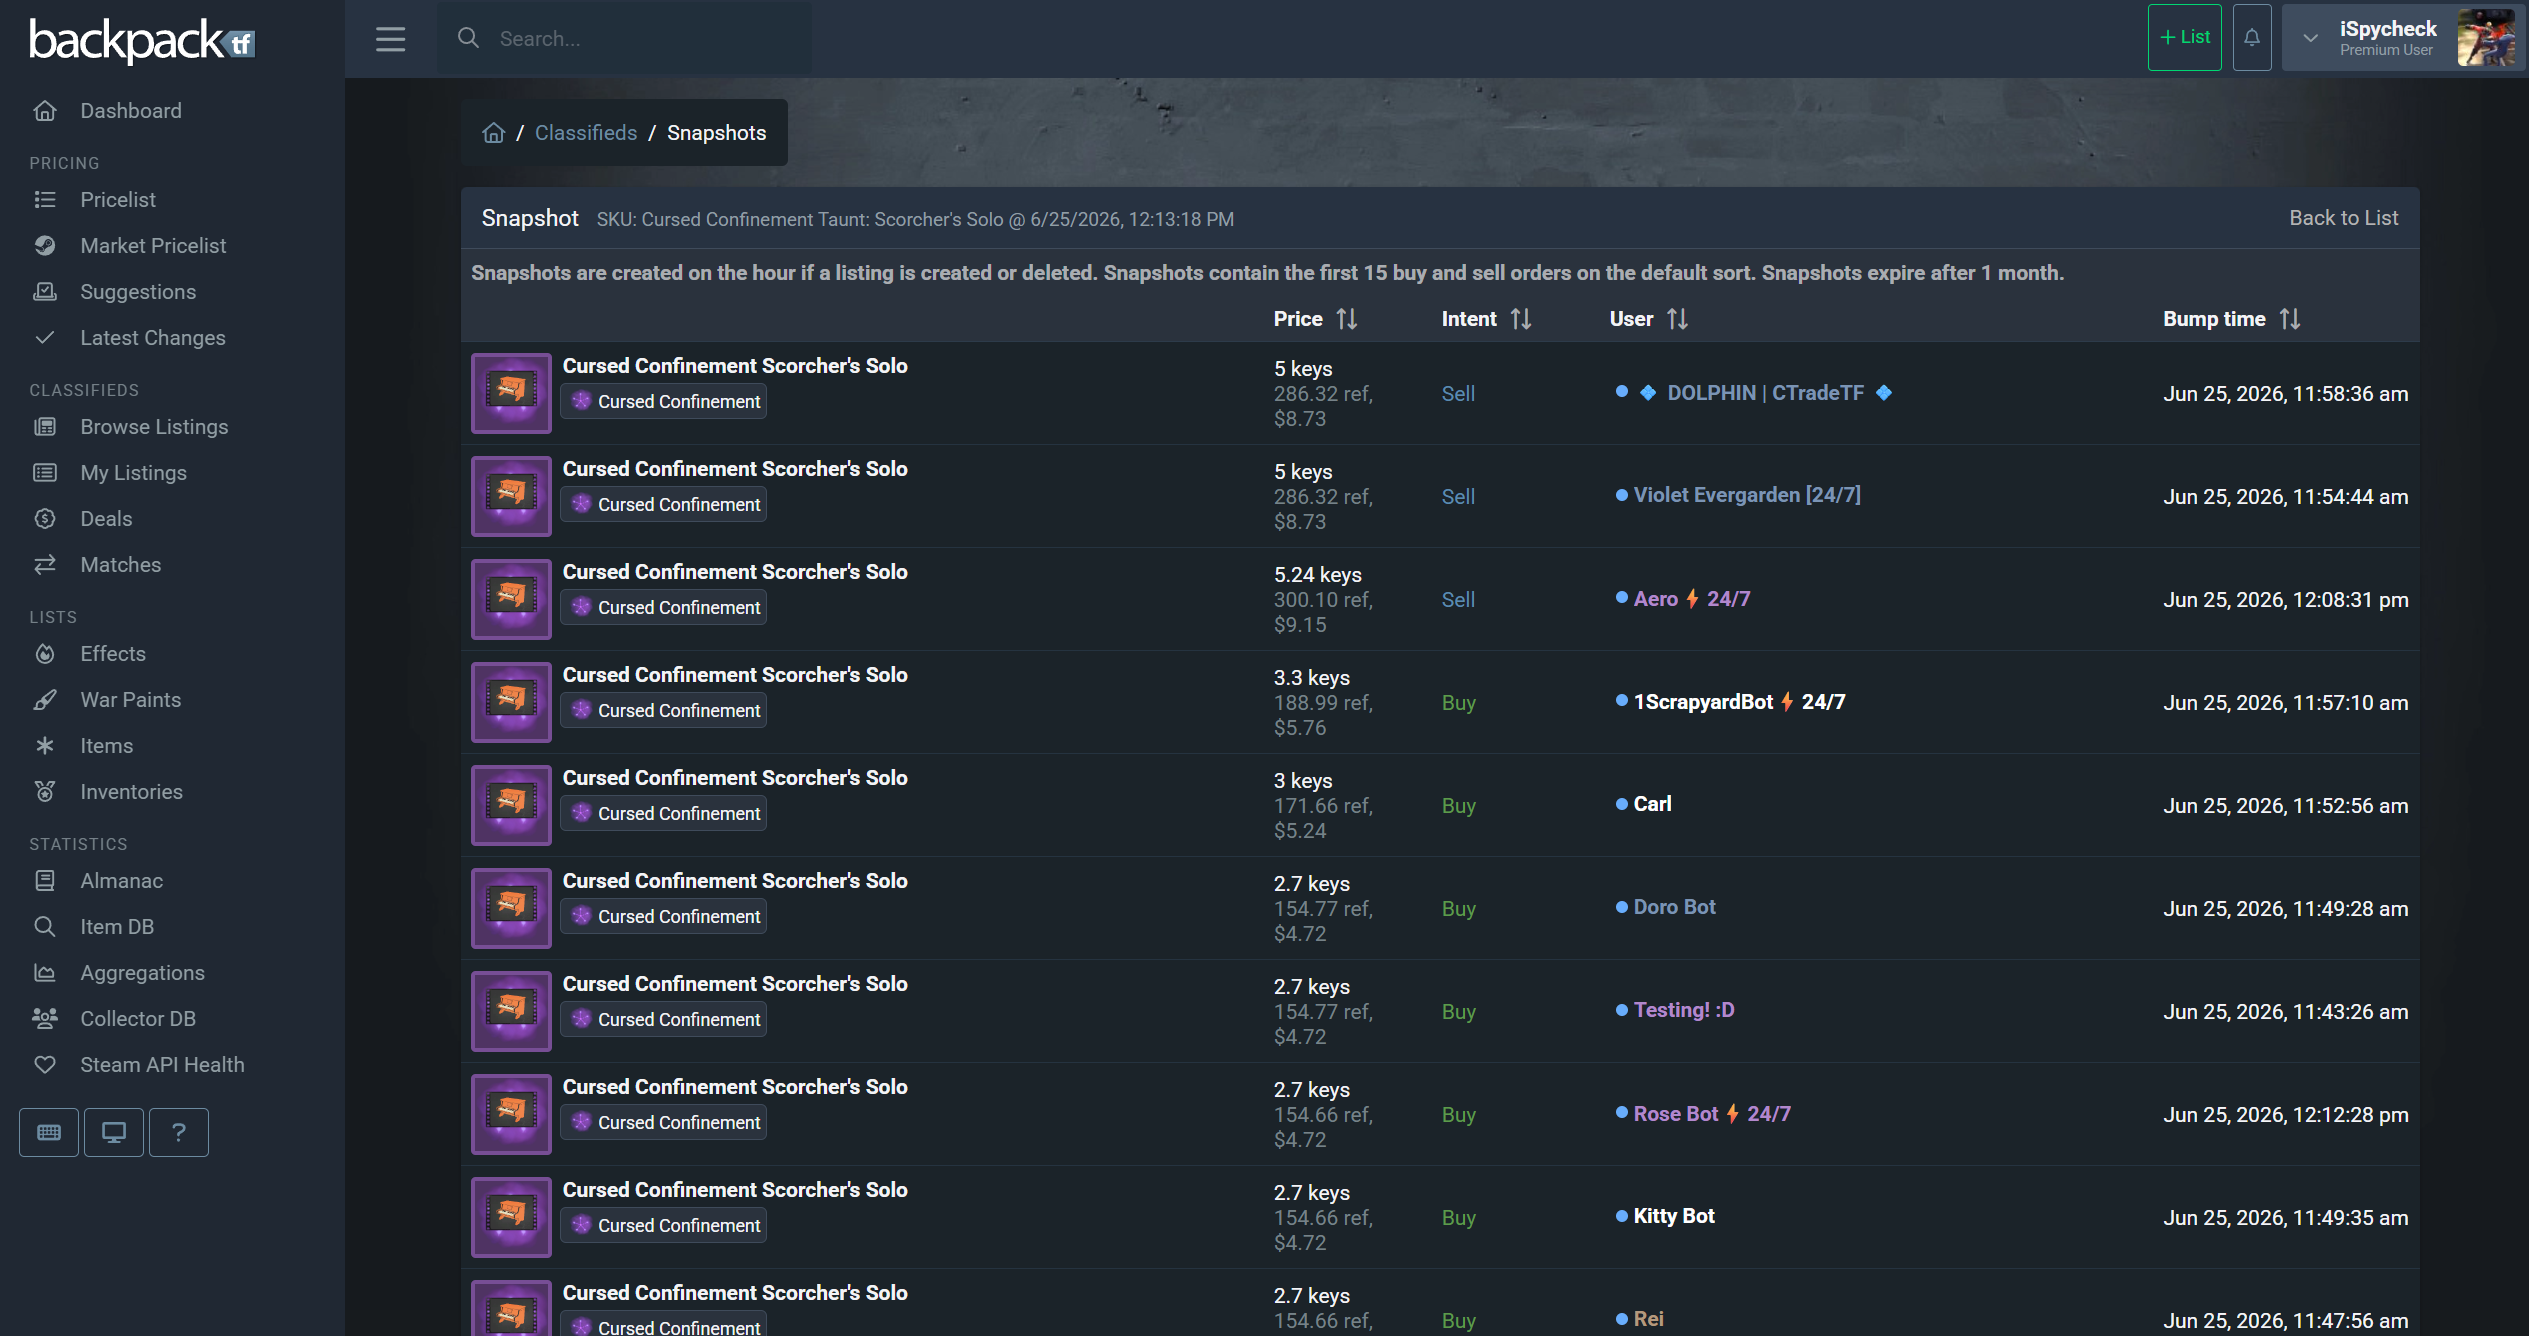
Task: Open Carl's user profile
Action: point(1652,804)
